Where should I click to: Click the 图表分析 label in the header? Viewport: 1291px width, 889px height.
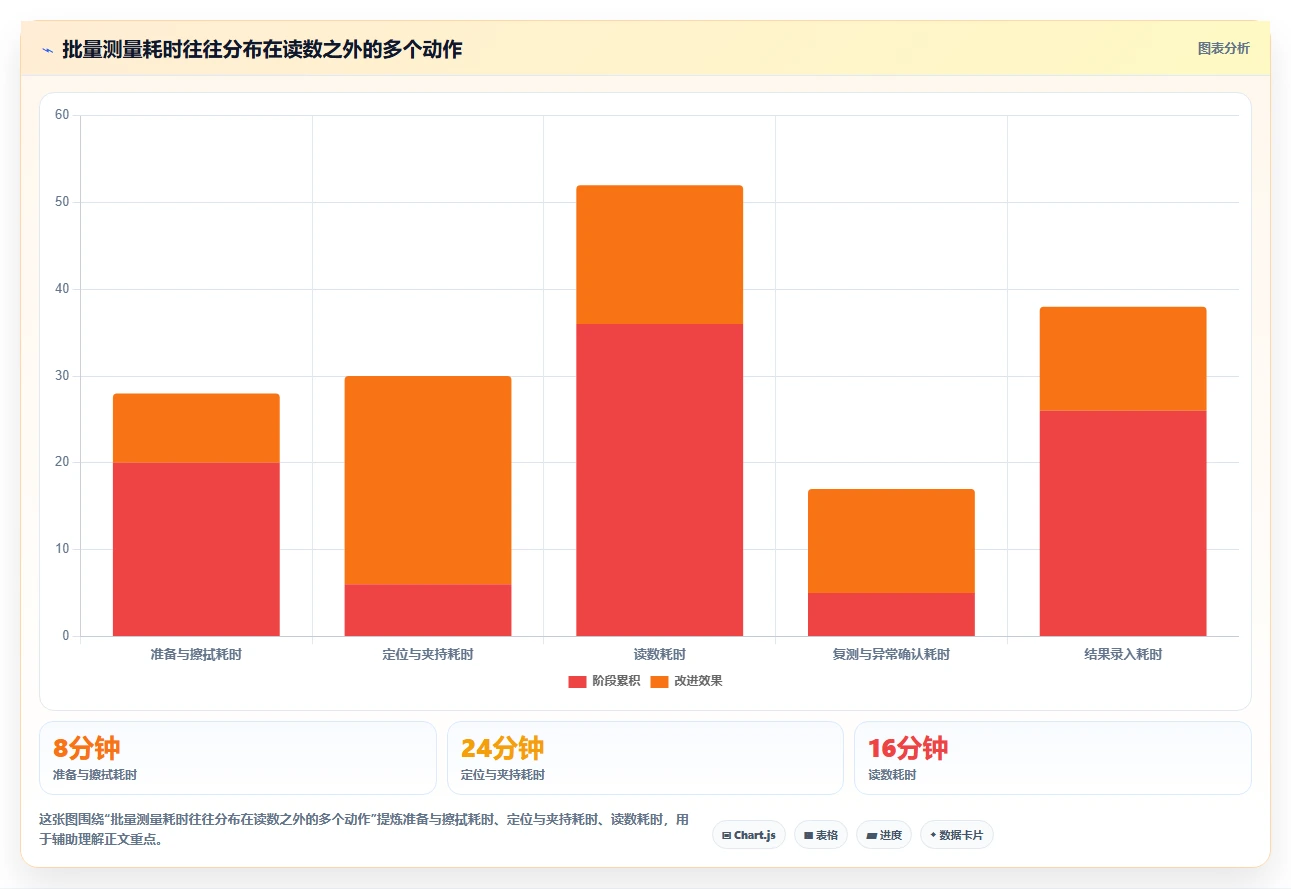point(1223,48)
